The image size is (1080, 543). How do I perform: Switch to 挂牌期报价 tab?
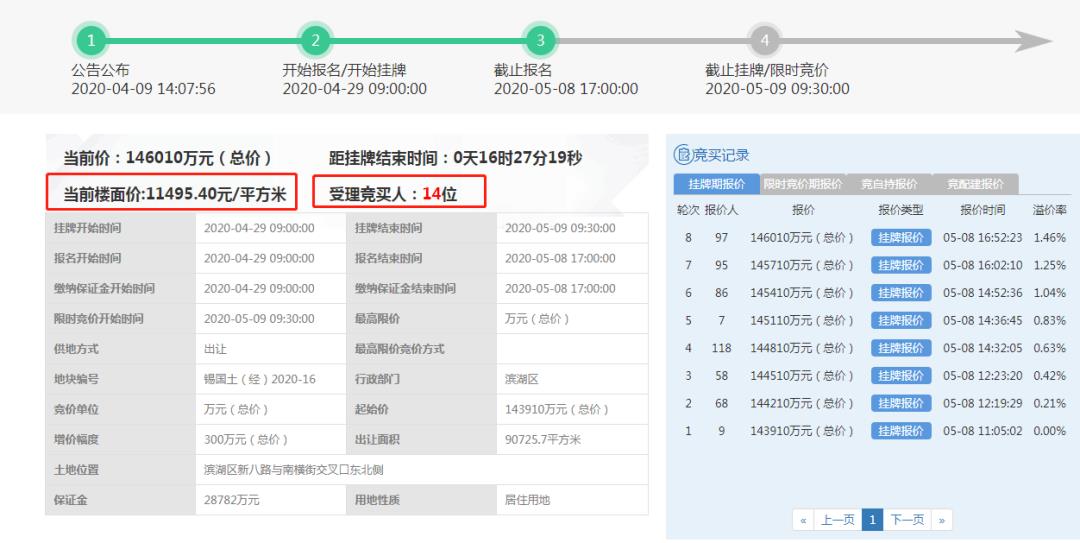(717, 184)
